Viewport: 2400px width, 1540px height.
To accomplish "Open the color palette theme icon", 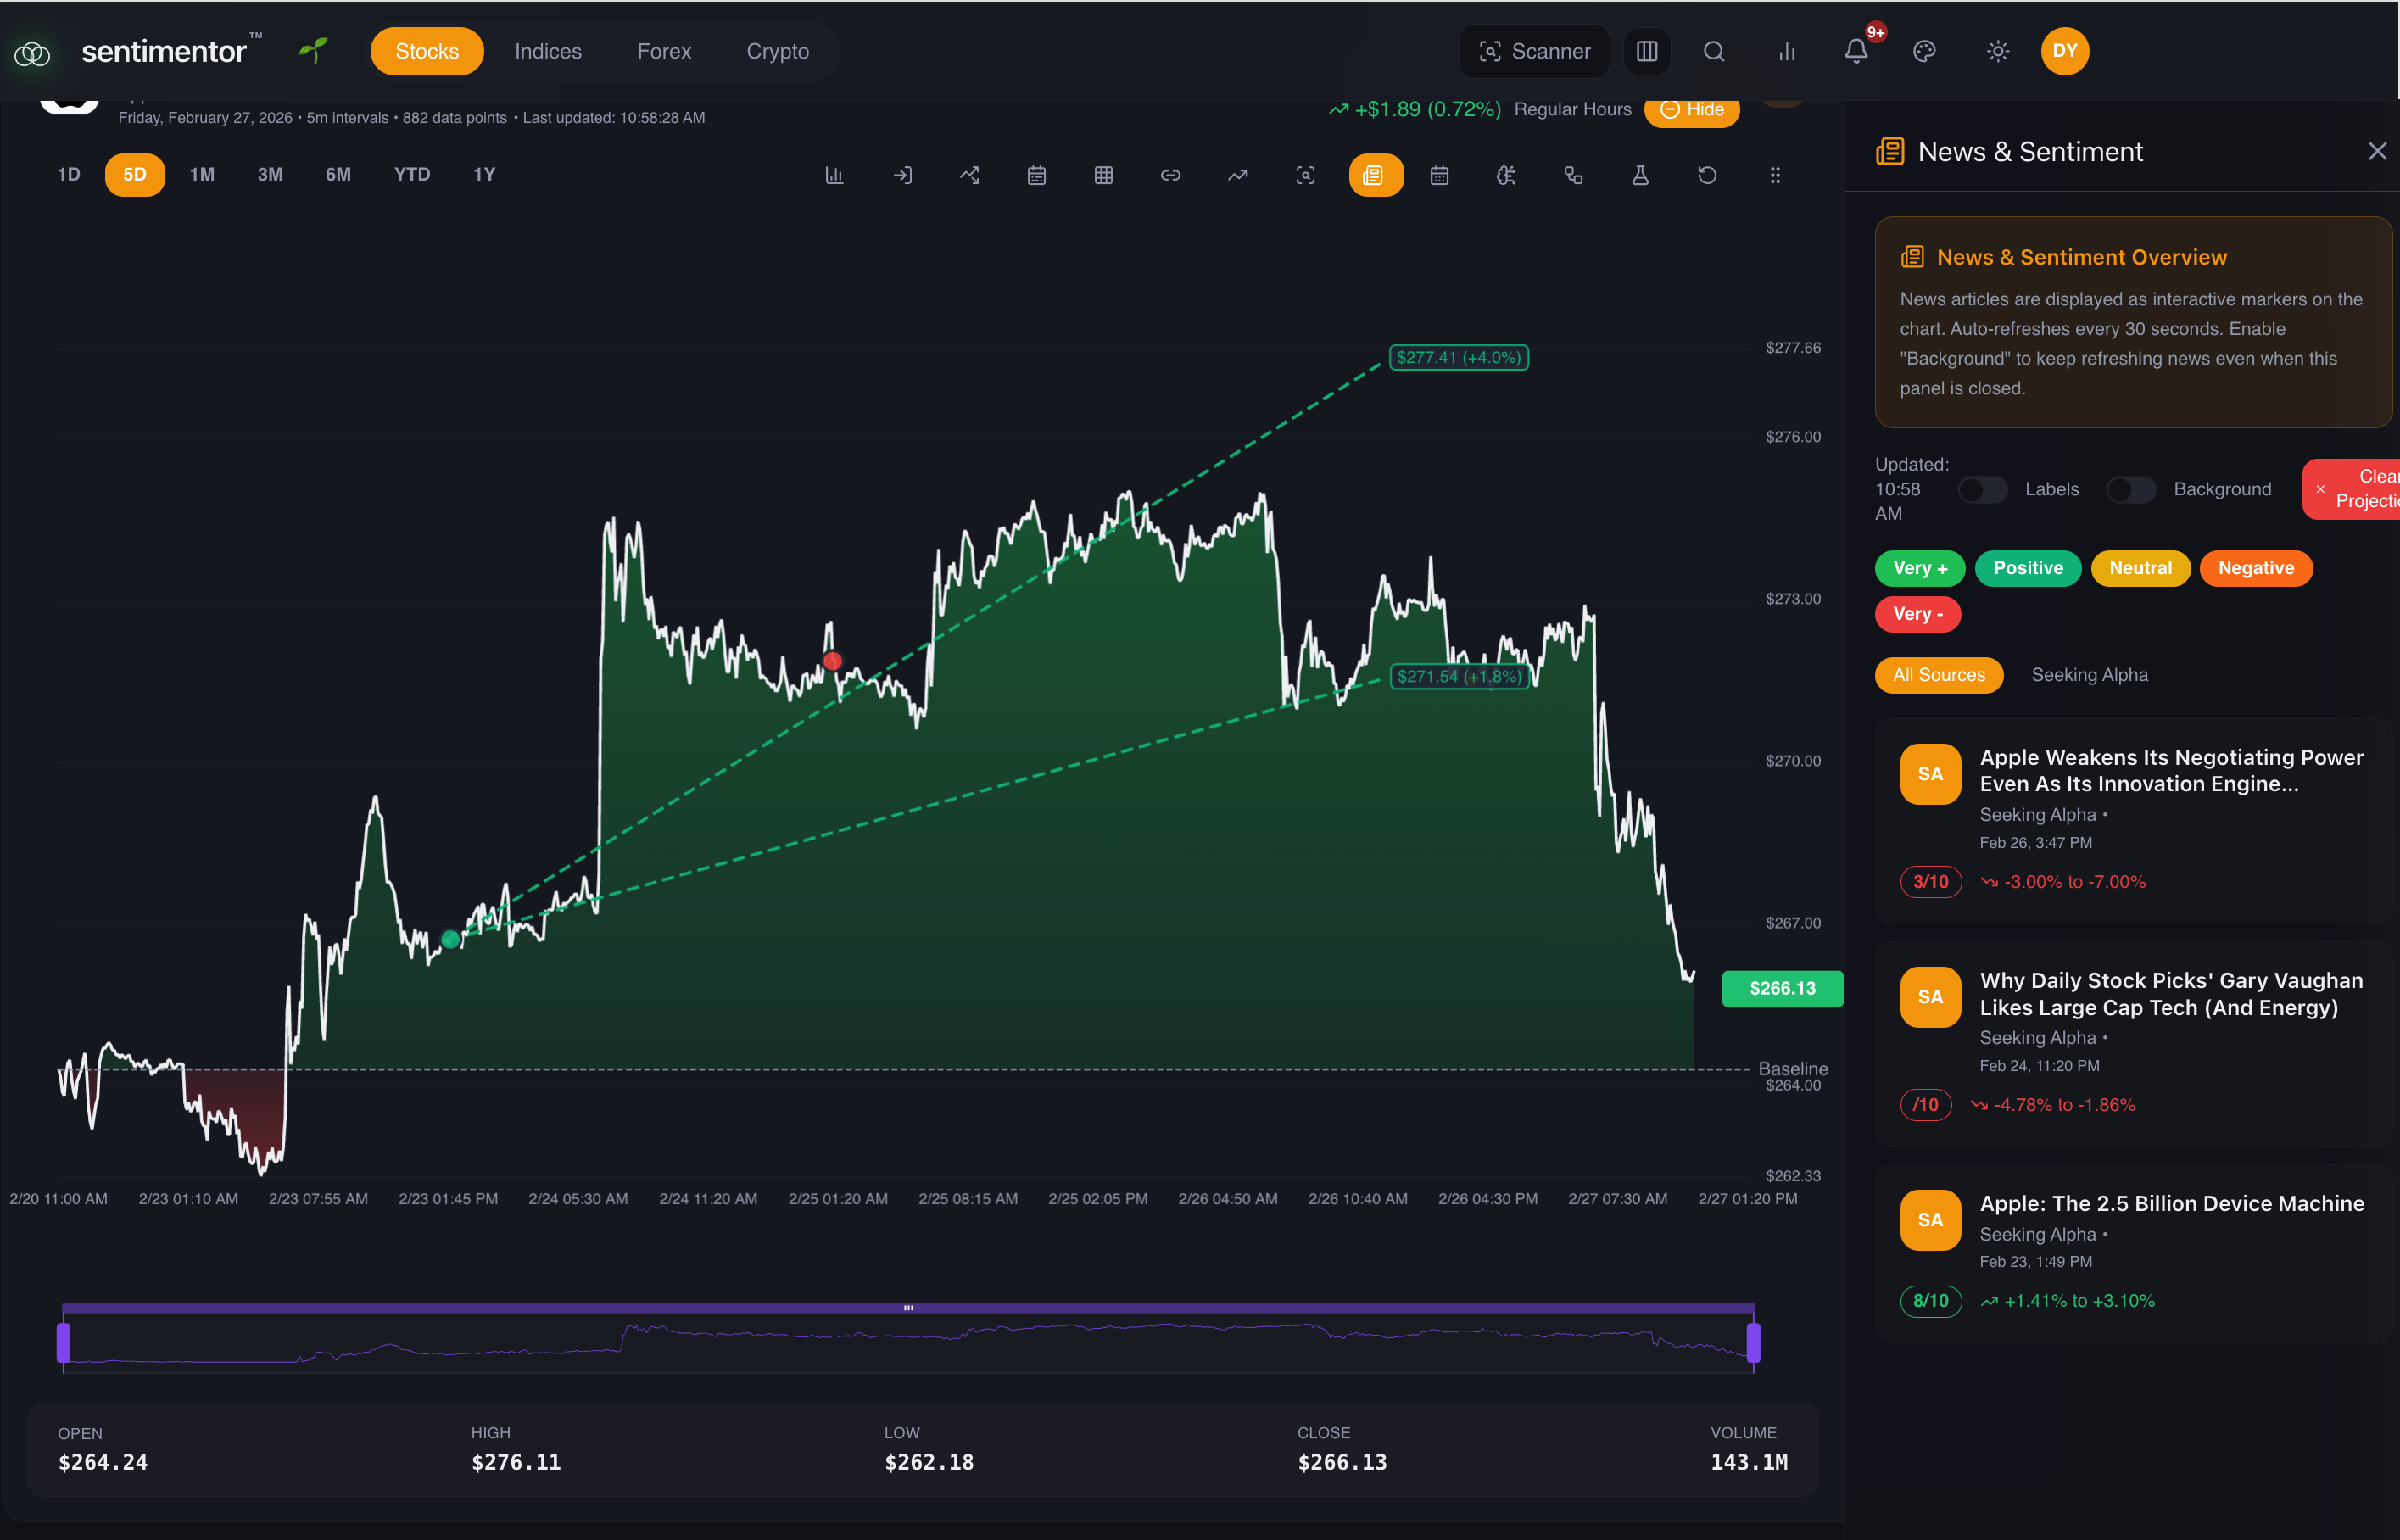I will [1924, 51].
